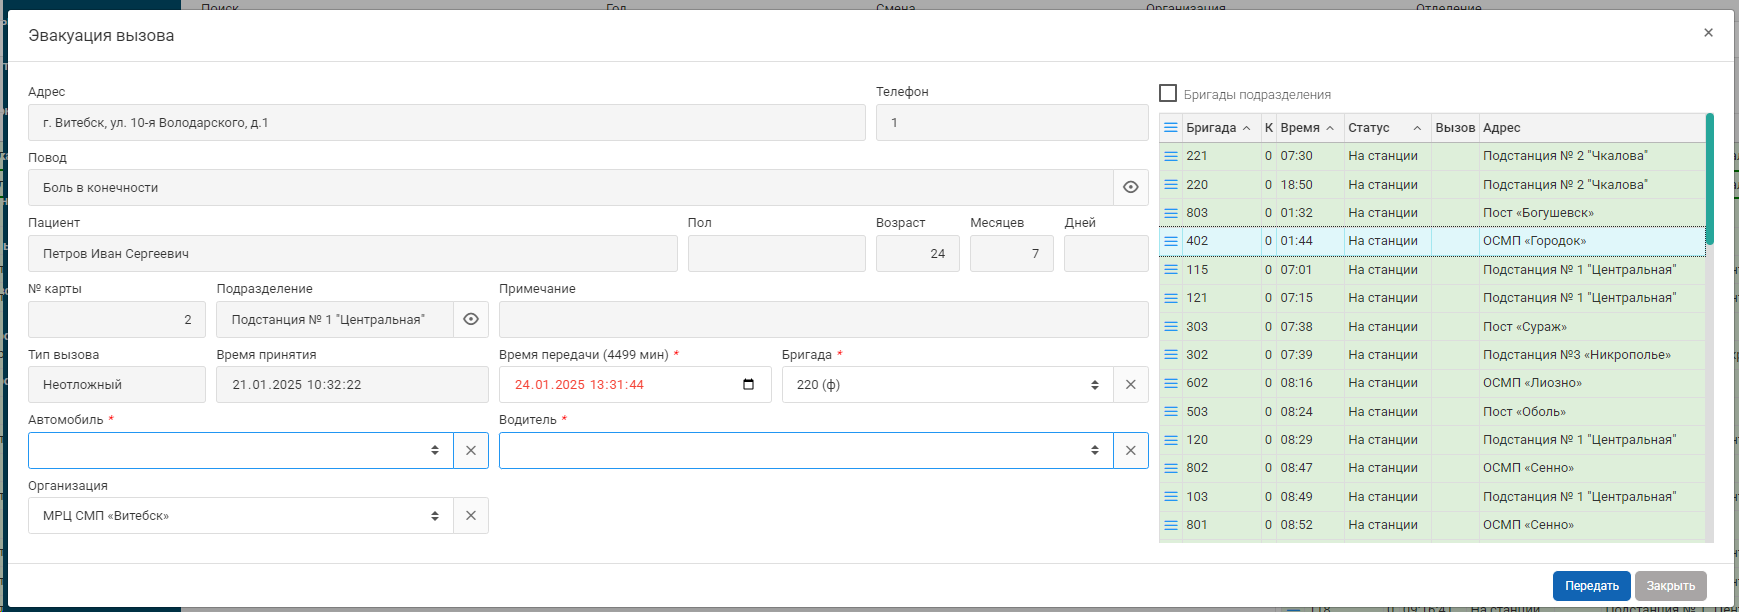View Повод details with eye icon
The width and height of the screenshot is (1739, 612).
(1131, 188)
